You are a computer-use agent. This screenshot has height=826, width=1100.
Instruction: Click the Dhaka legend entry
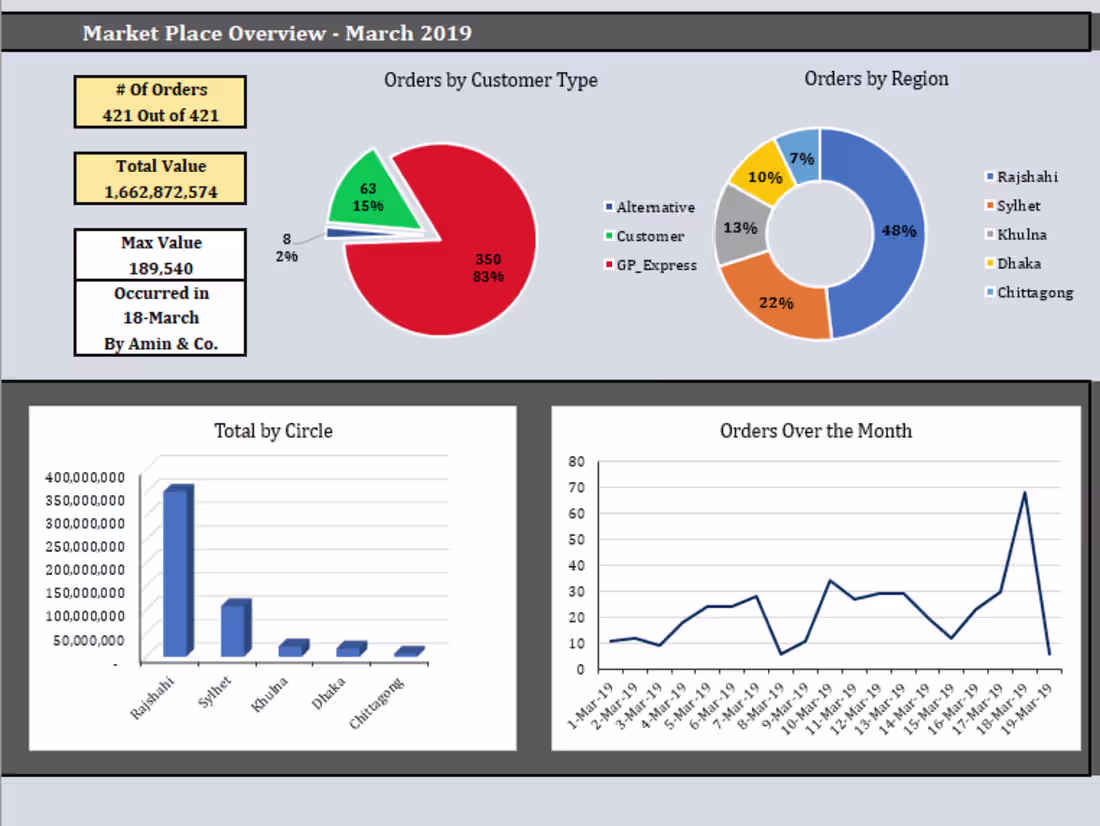pos(1014,263)
